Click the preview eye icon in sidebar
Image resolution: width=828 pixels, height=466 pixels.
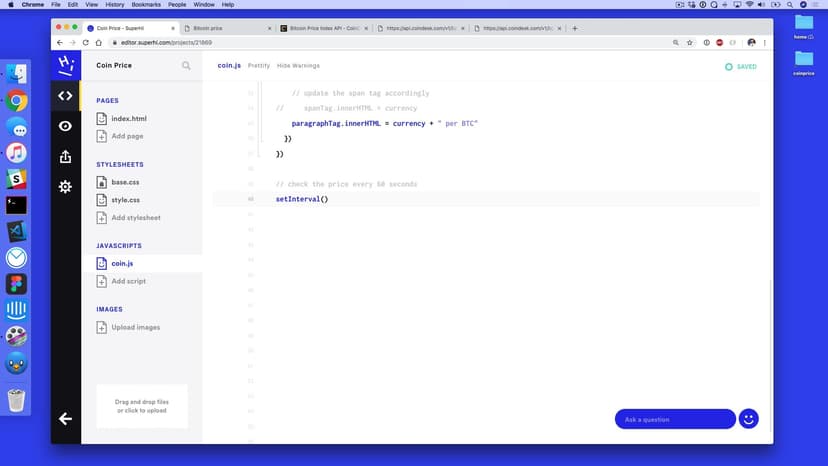pos(65,126)
